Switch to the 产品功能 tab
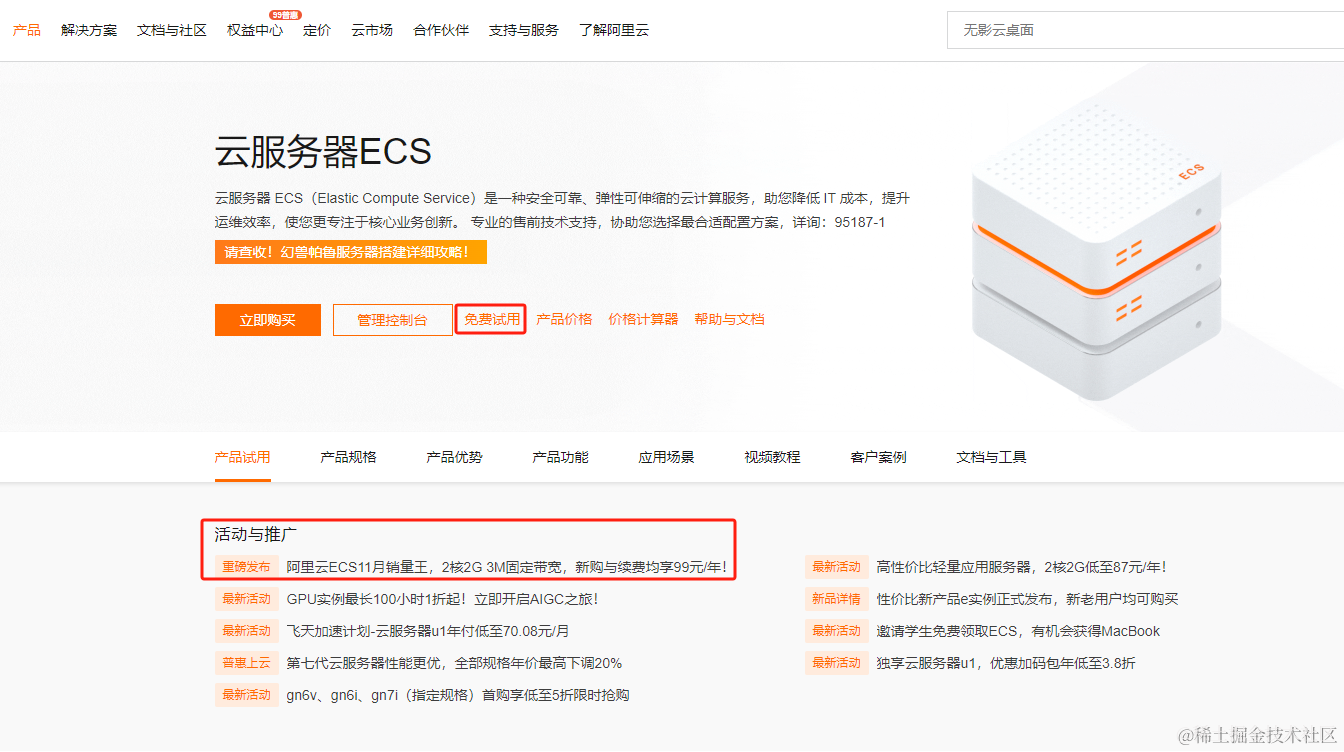The image size is (1344, 752). pyautogui.click(x=560, y=457)
